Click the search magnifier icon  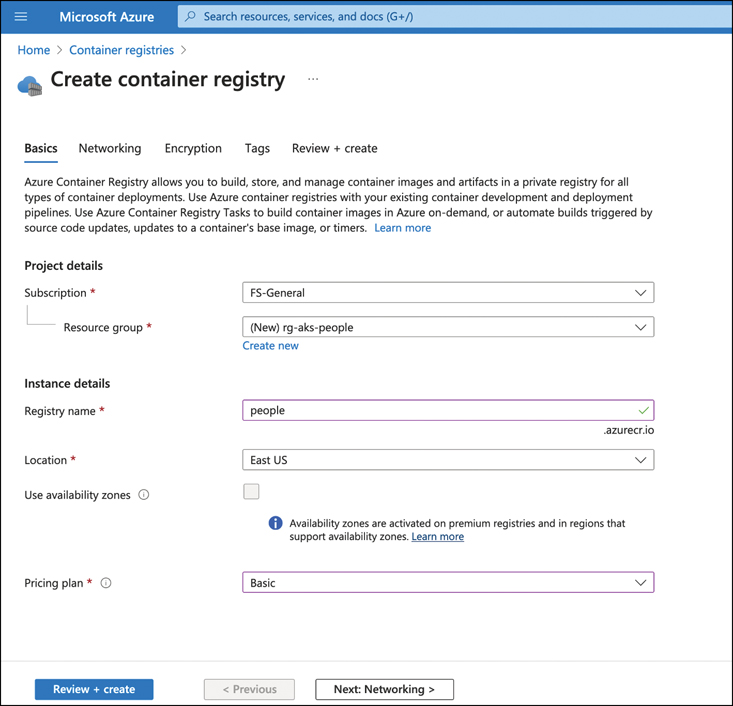[x=191, y=17]
